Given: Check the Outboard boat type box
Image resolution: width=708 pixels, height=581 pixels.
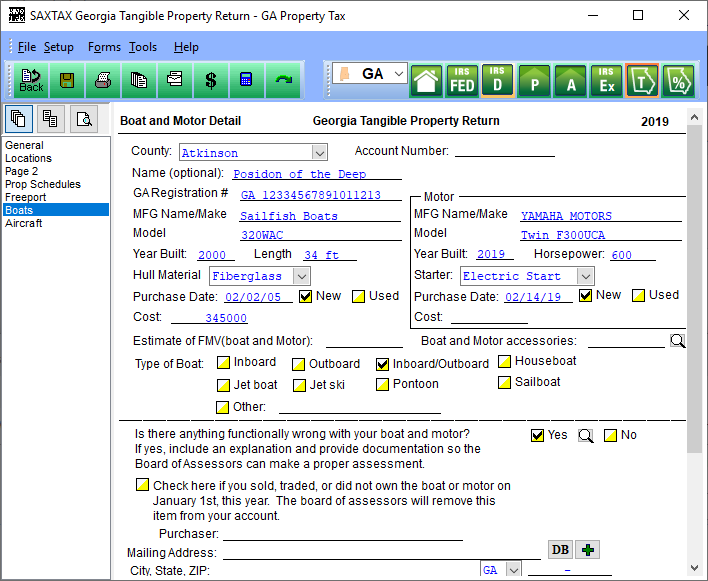Looking at the screenshot, I should 298,364.
